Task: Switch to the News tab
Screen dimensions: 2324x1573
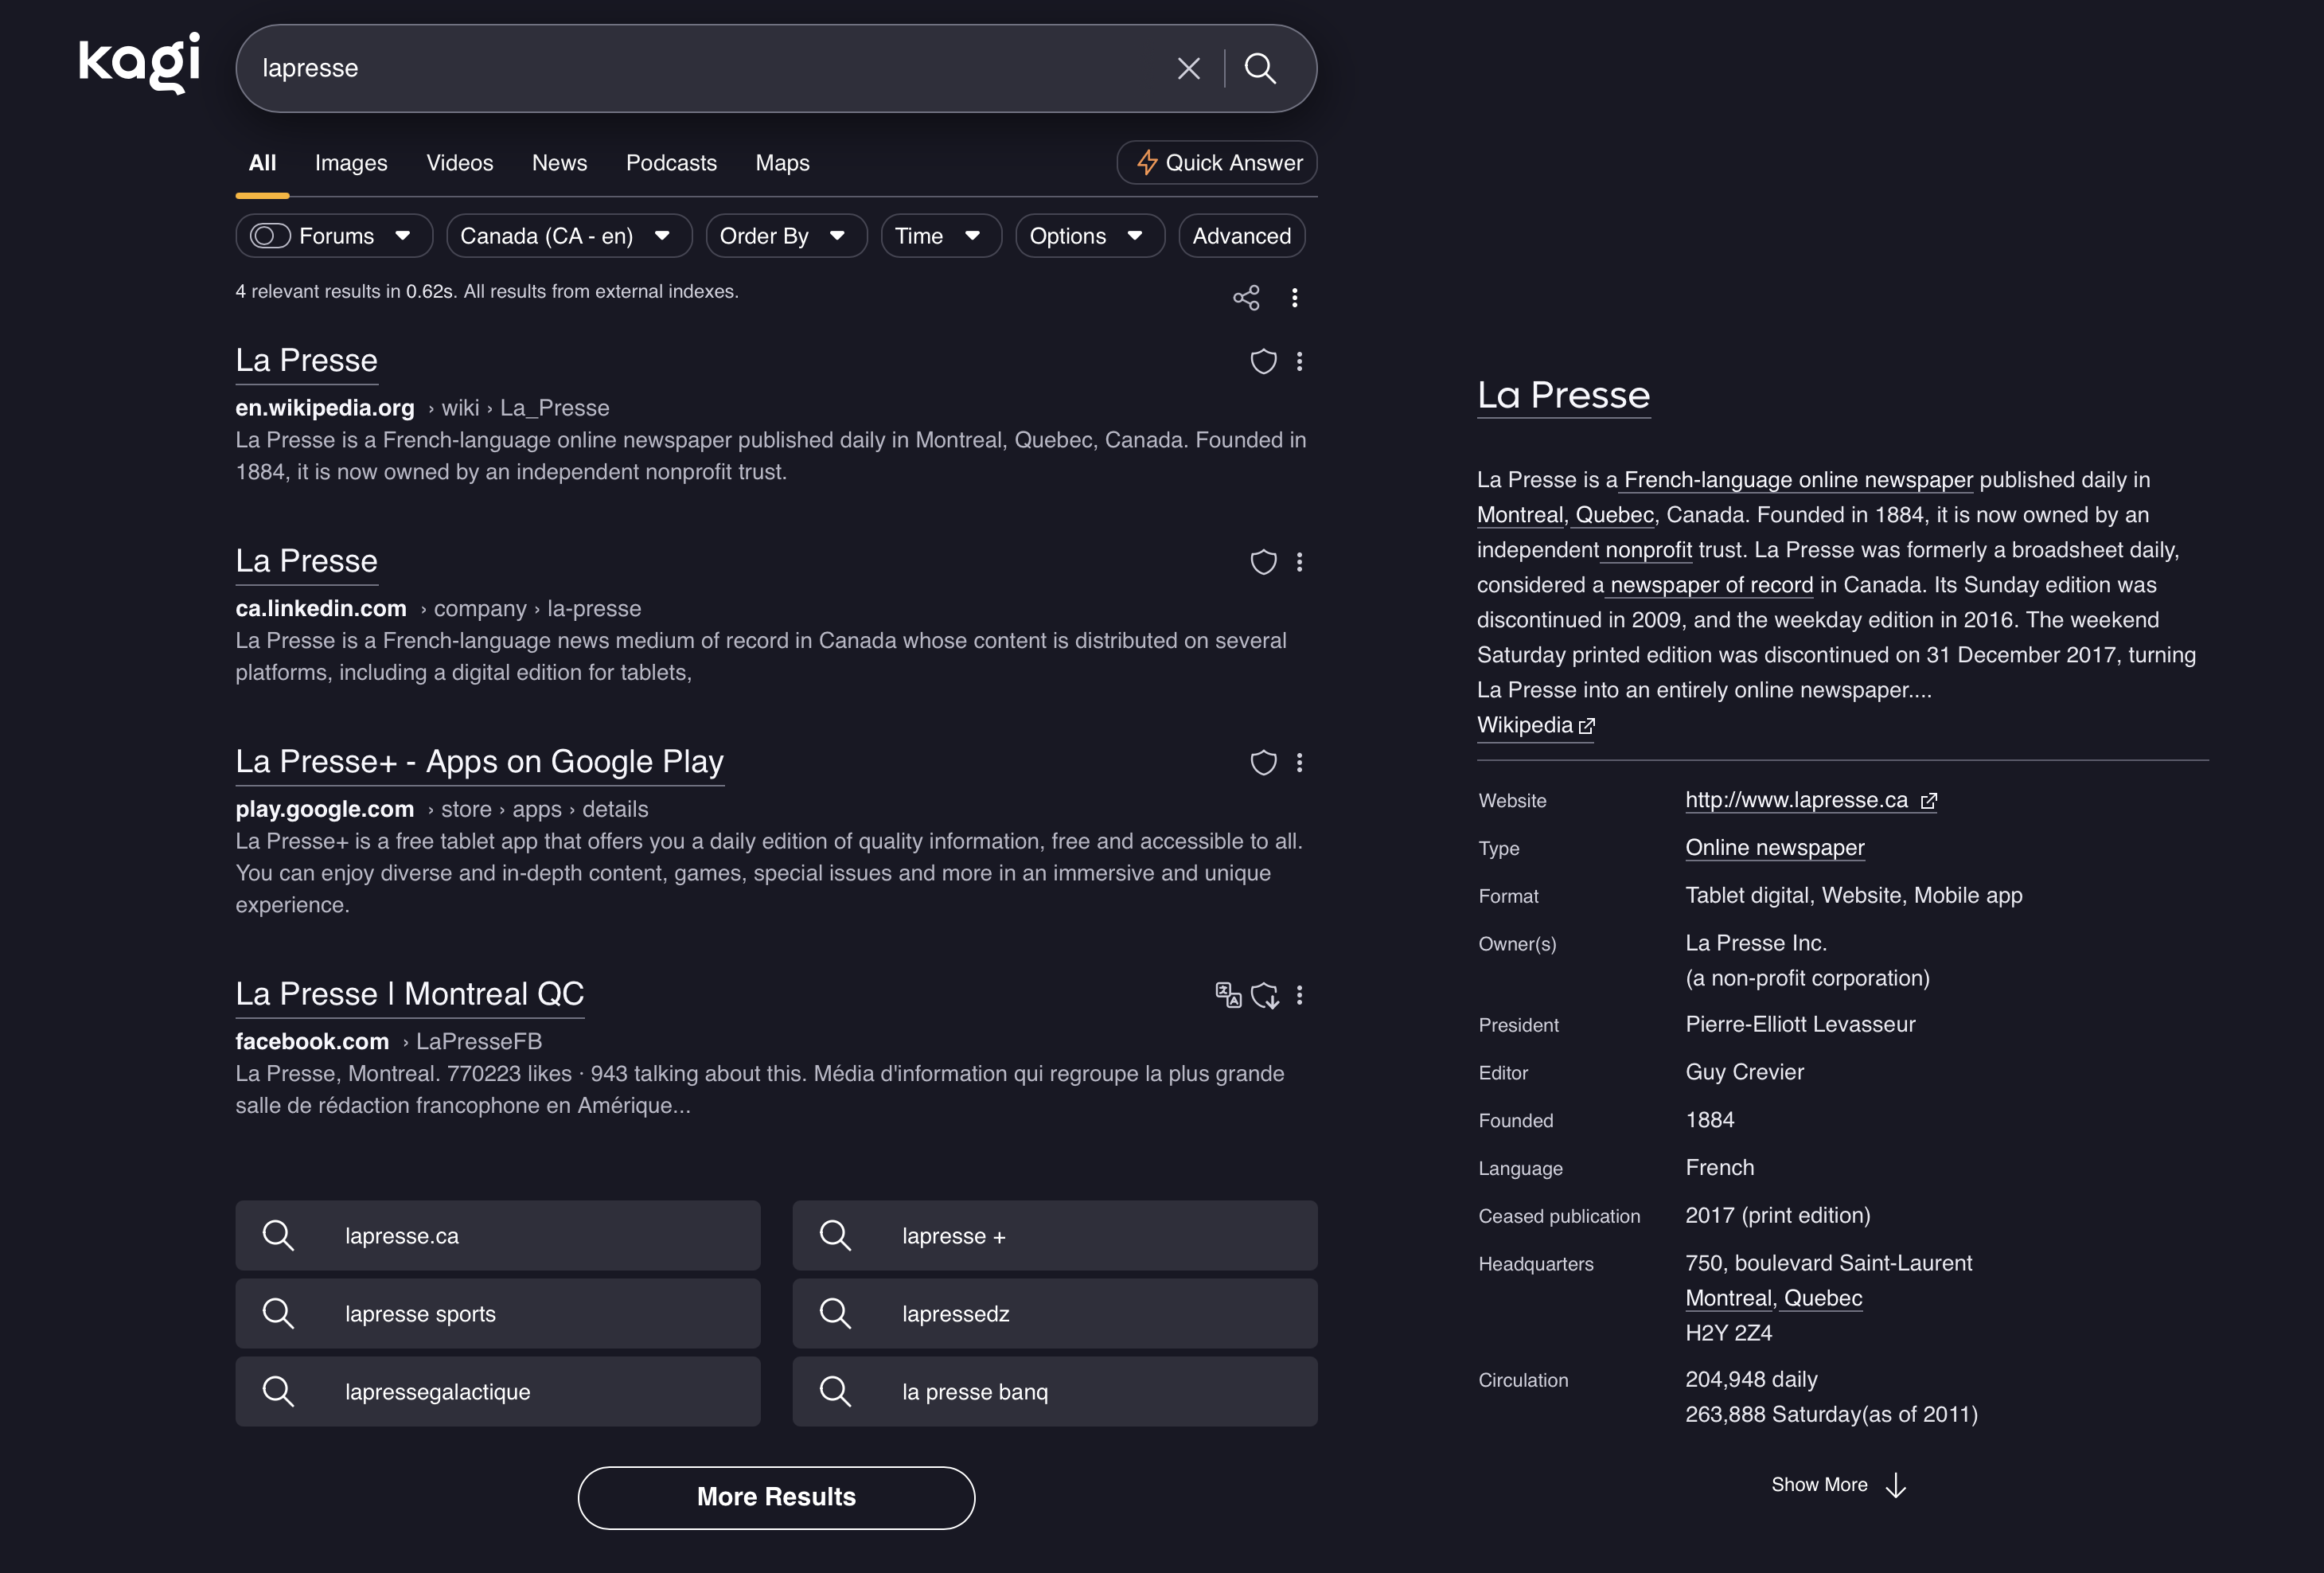Action: coord(560,163)
